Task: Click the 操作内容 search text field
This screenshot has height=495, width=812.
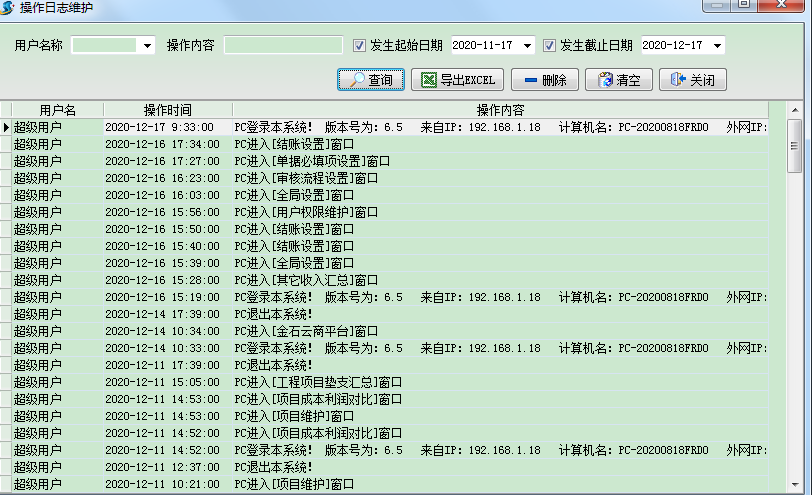Action: 284,45
